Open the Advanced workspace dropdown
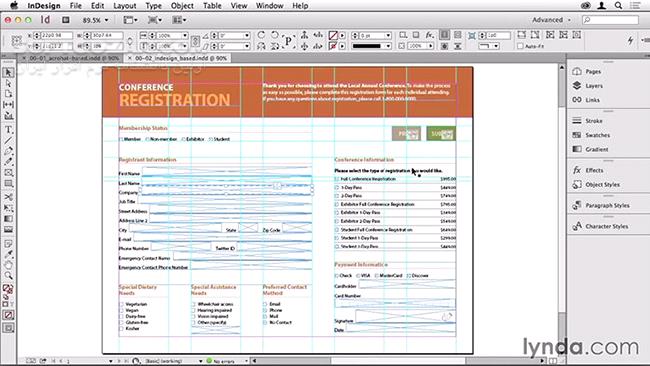650x366 pixels. click(551, 20)
